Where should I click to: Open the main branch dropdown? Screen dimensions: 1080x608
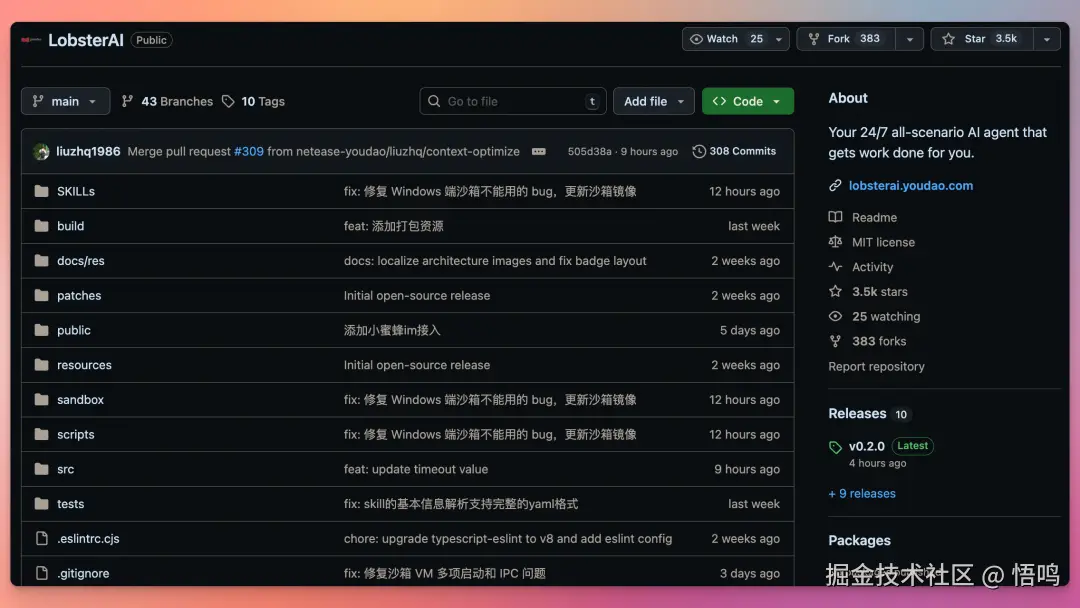coord(65,101)
